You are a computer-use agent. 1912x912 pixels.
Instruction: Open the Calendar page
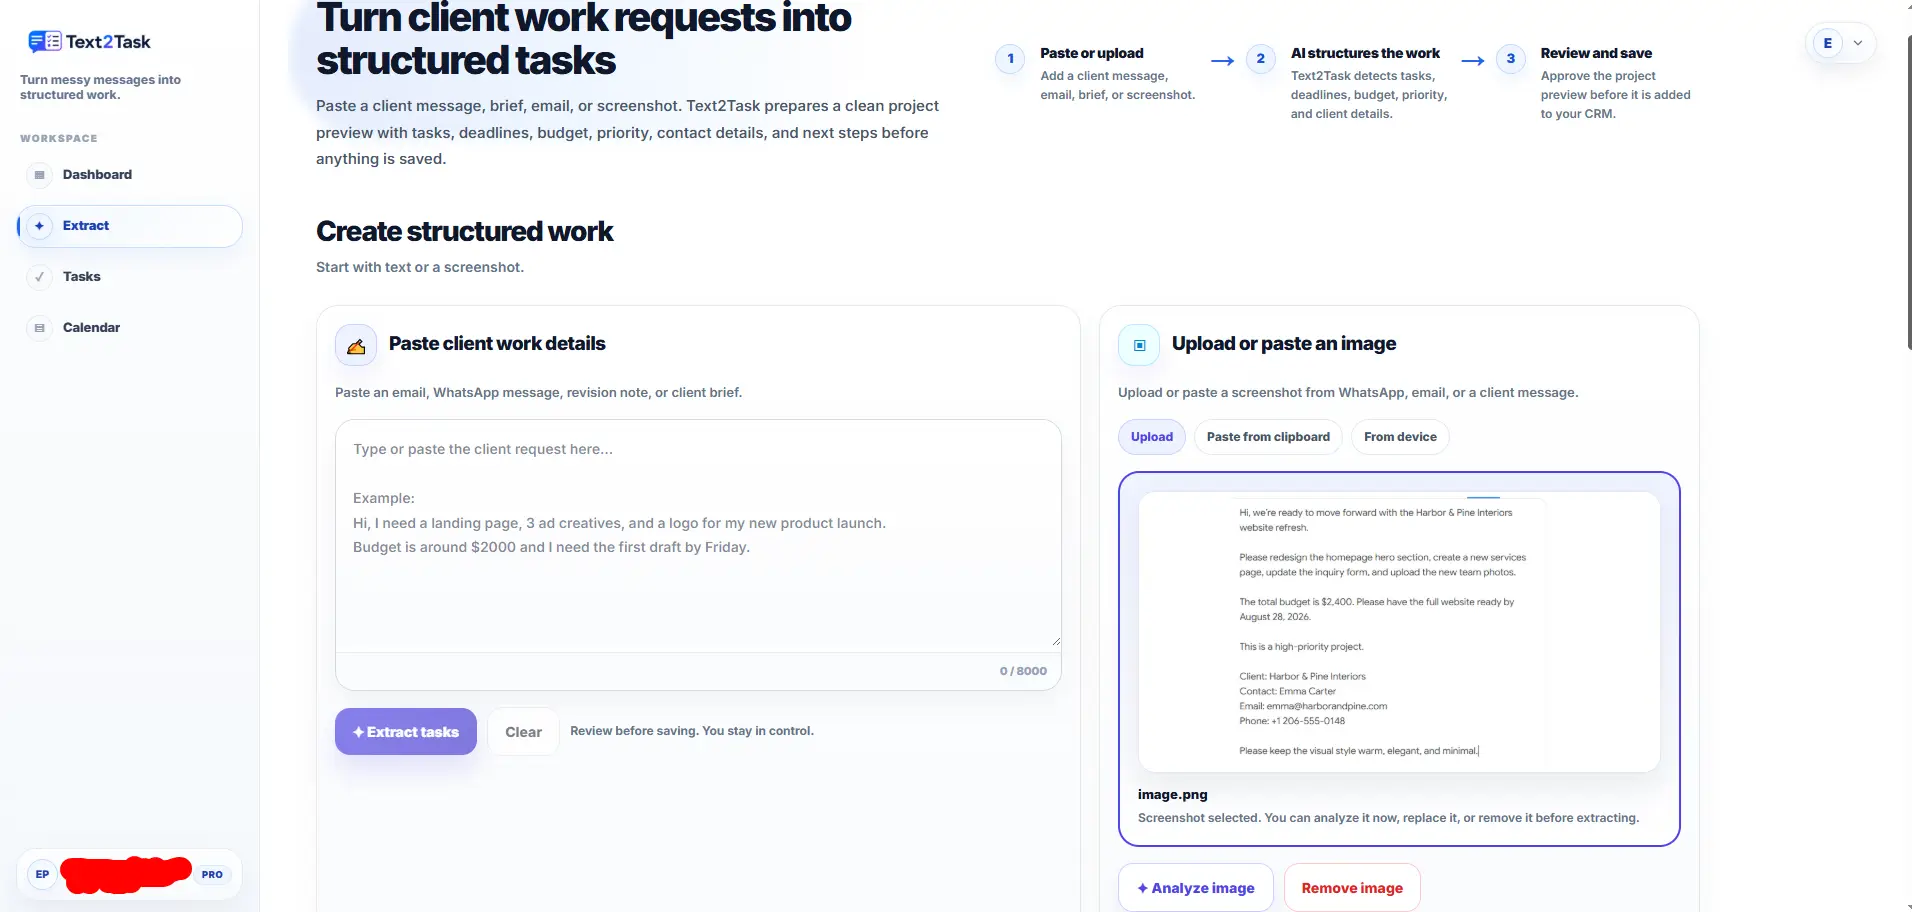[130, 328]
